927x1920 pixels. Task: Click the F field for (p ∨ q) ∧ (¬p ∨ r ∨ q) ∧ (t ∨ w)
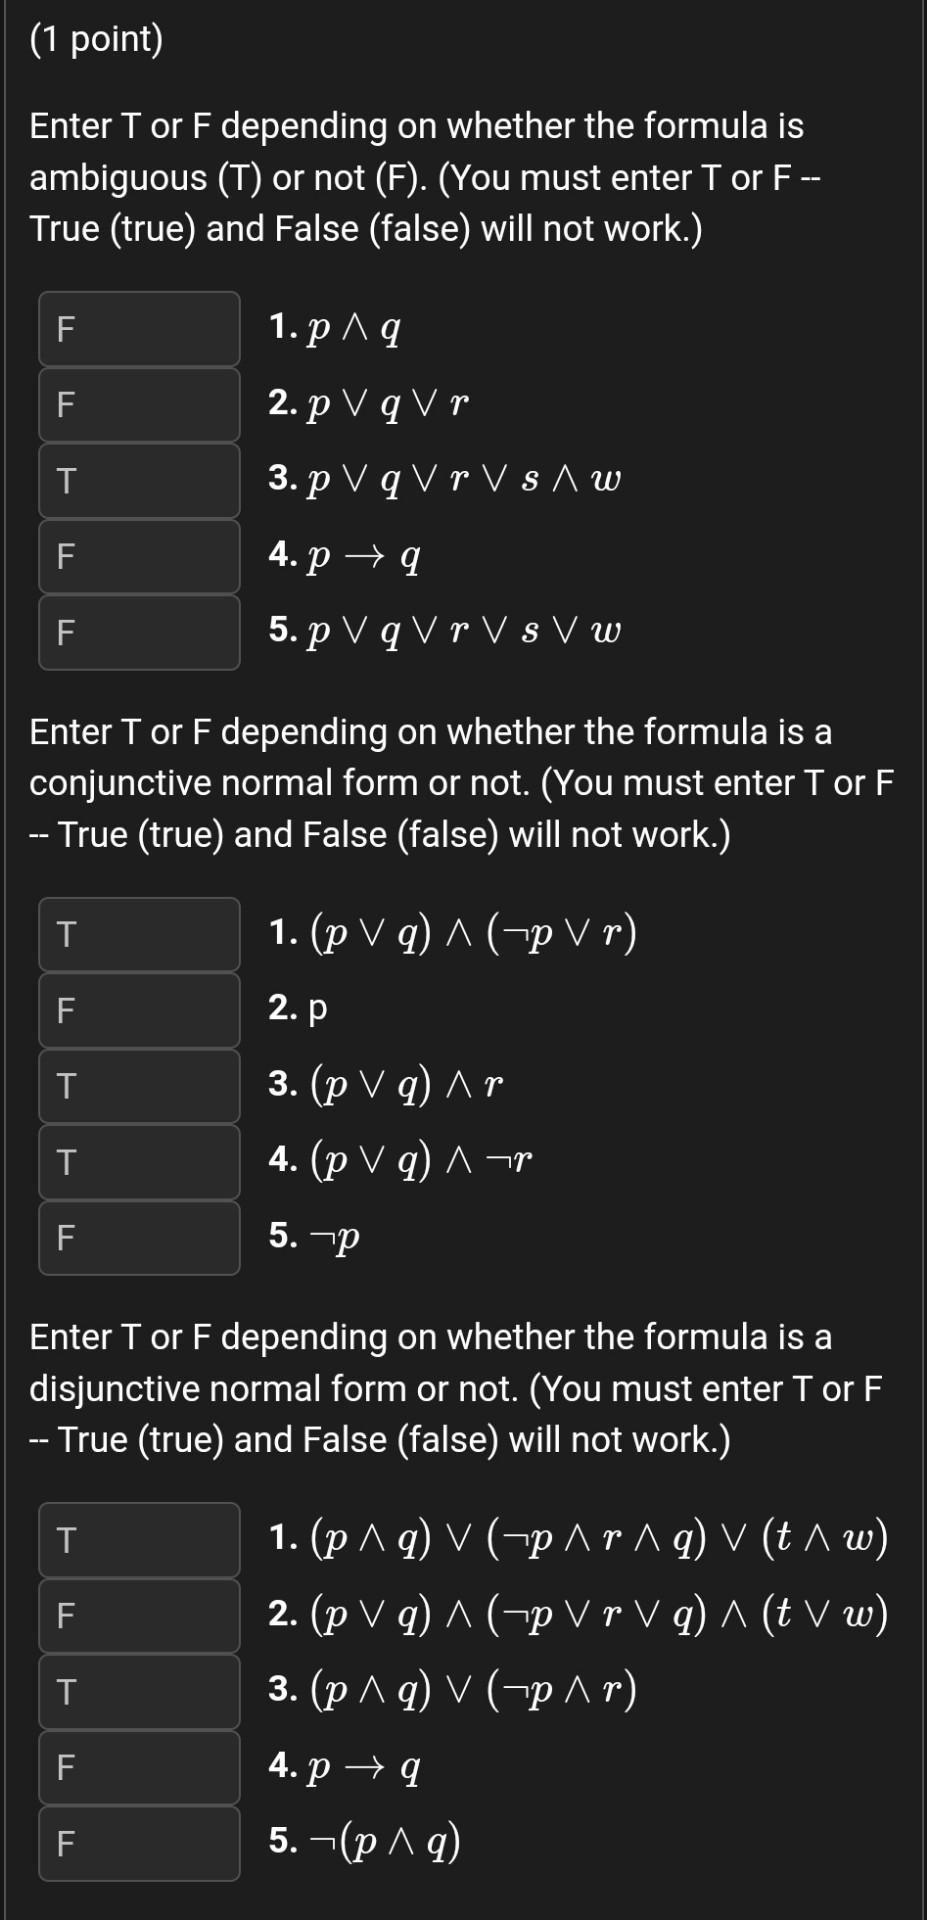(x=139, y=1617)
